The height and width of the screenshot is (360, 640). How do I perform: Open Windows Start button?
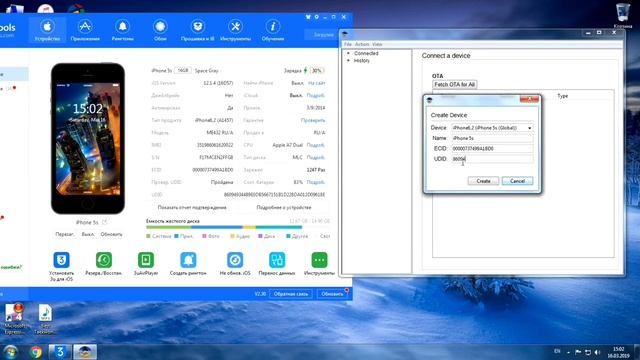[10, 352]
